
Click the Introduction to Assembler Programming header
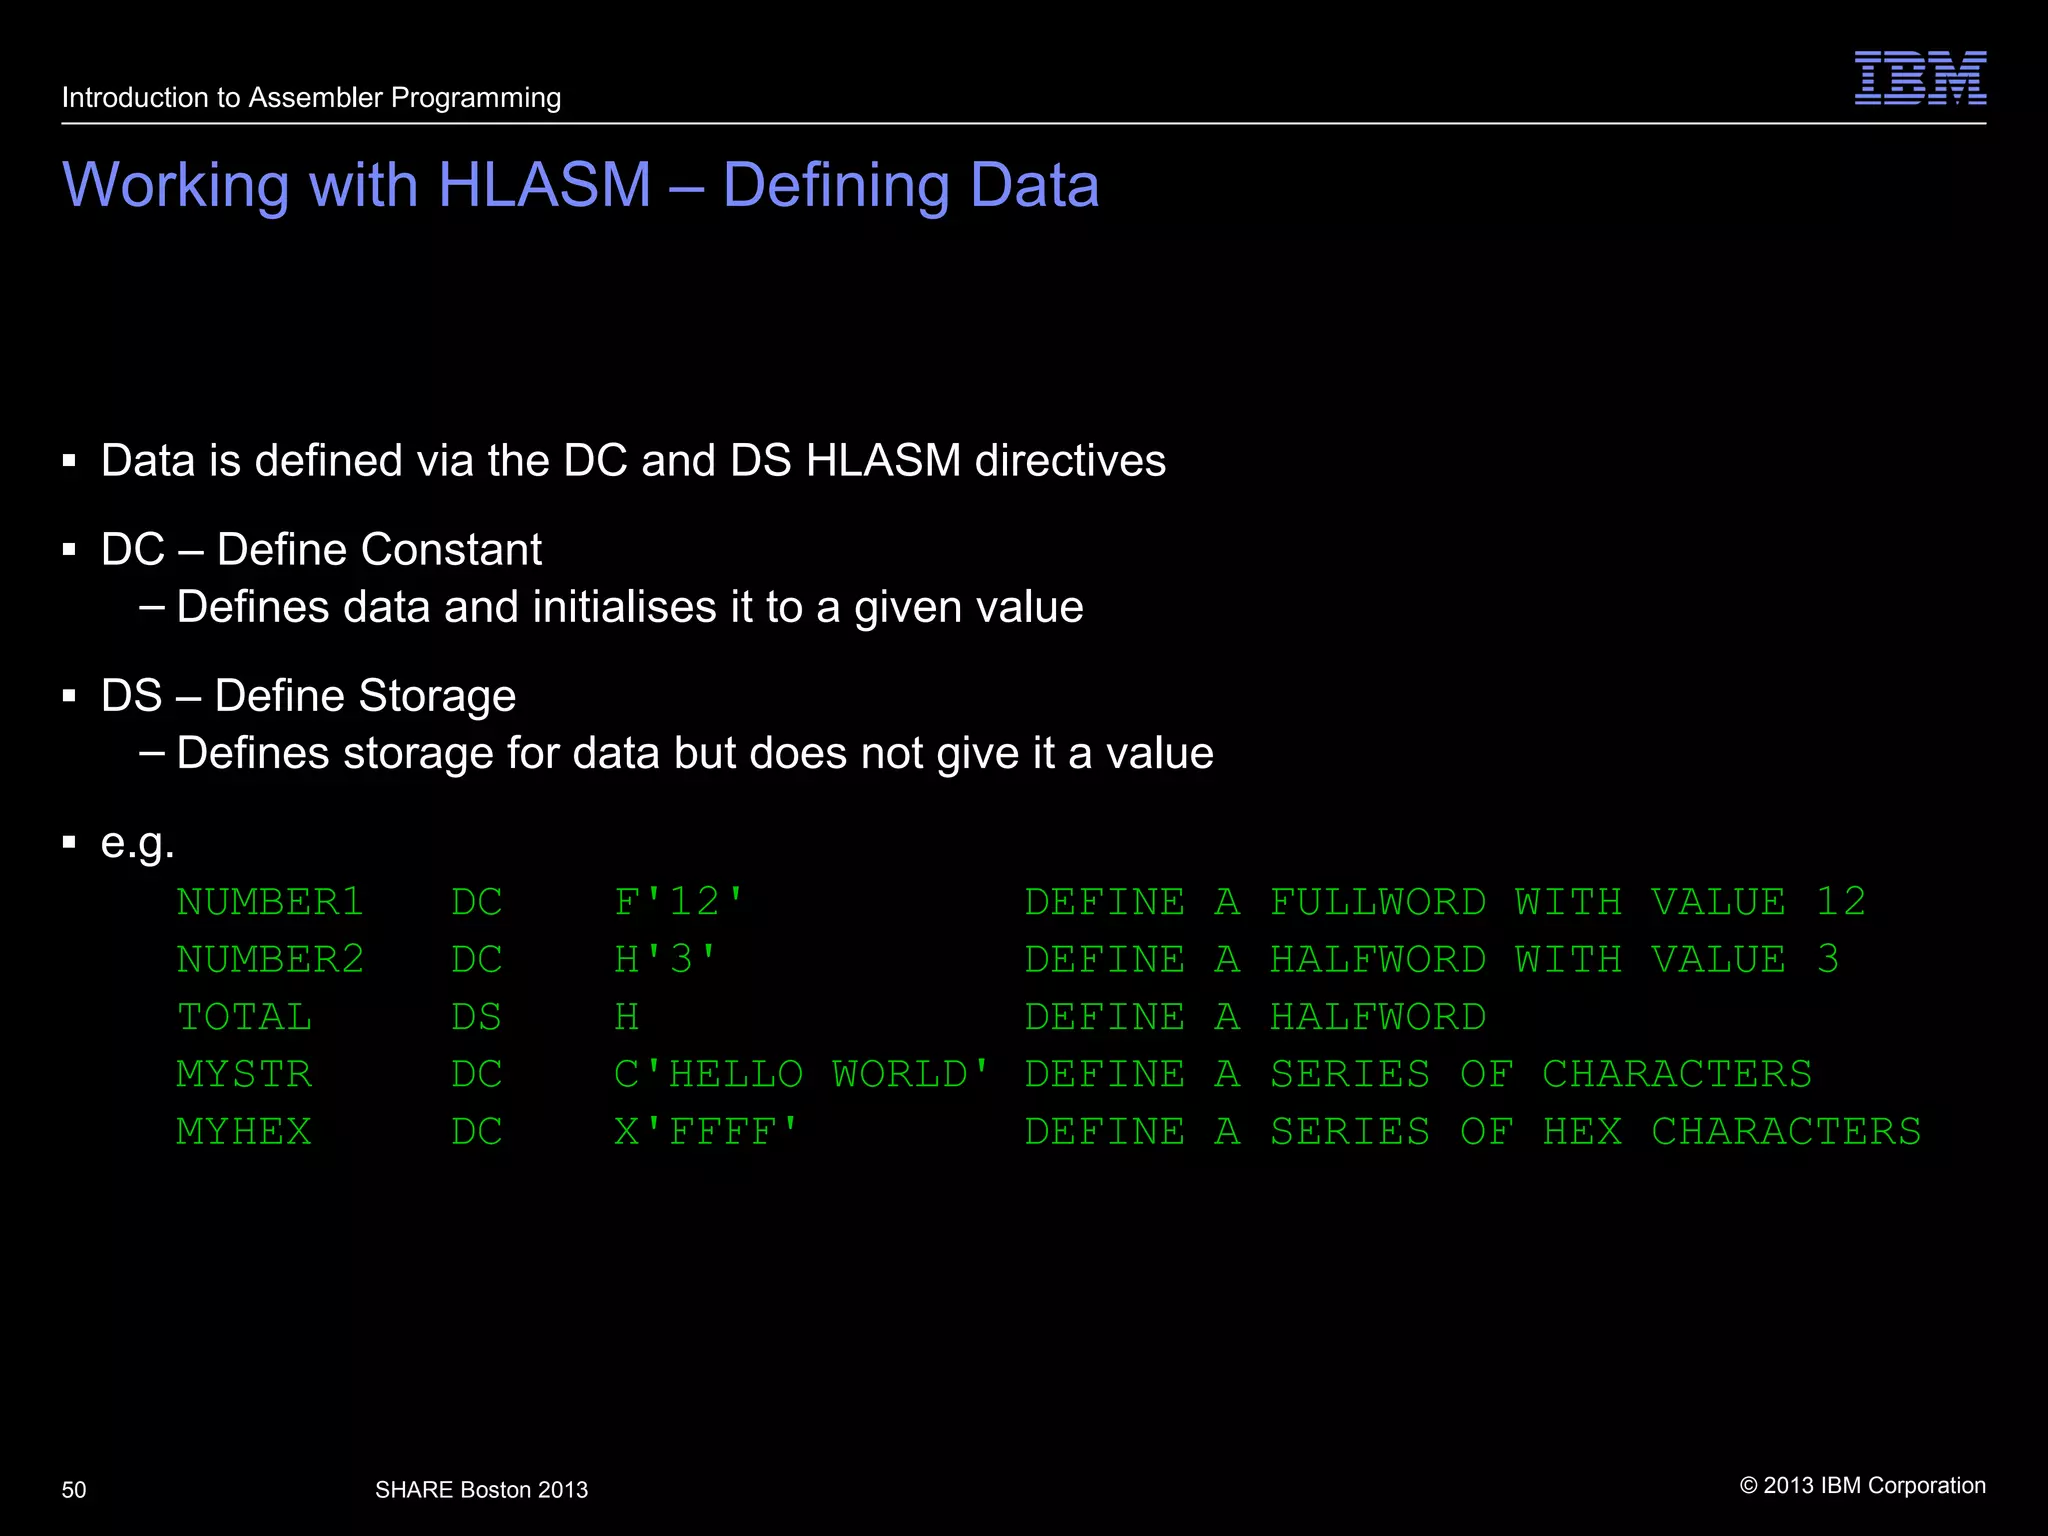click(x=311, y=98)
